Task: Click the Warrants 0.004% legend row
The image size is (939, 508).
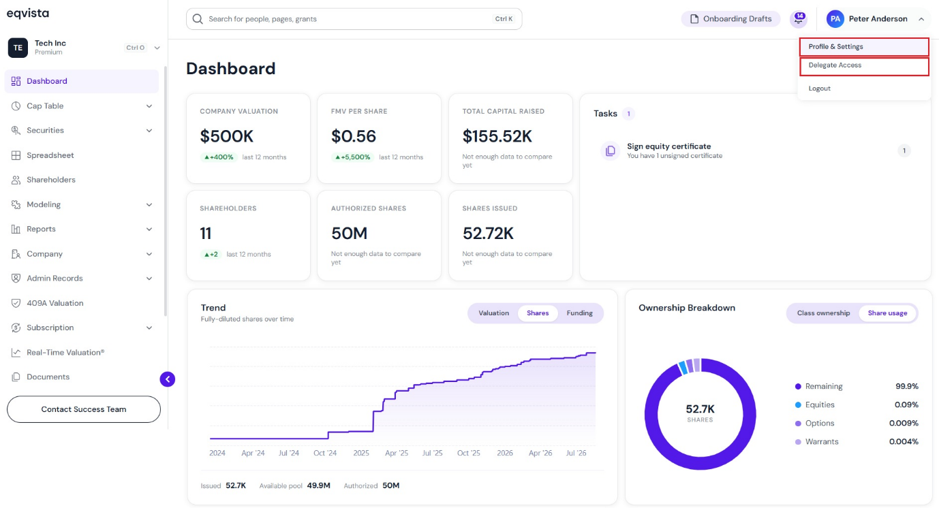Action: click(x=856, y=442)
